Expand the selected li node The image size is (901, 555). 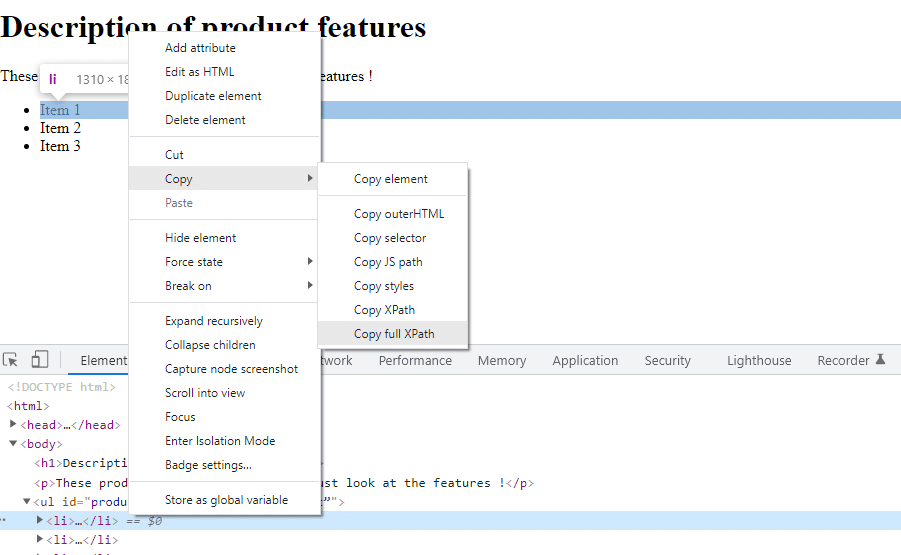(x=40, y=520)
